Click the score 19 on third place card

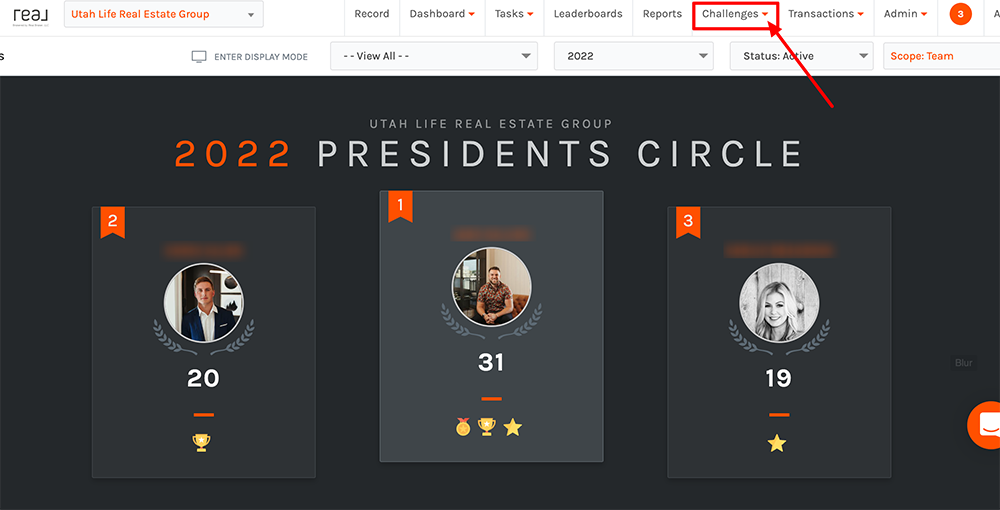[779, 379]
